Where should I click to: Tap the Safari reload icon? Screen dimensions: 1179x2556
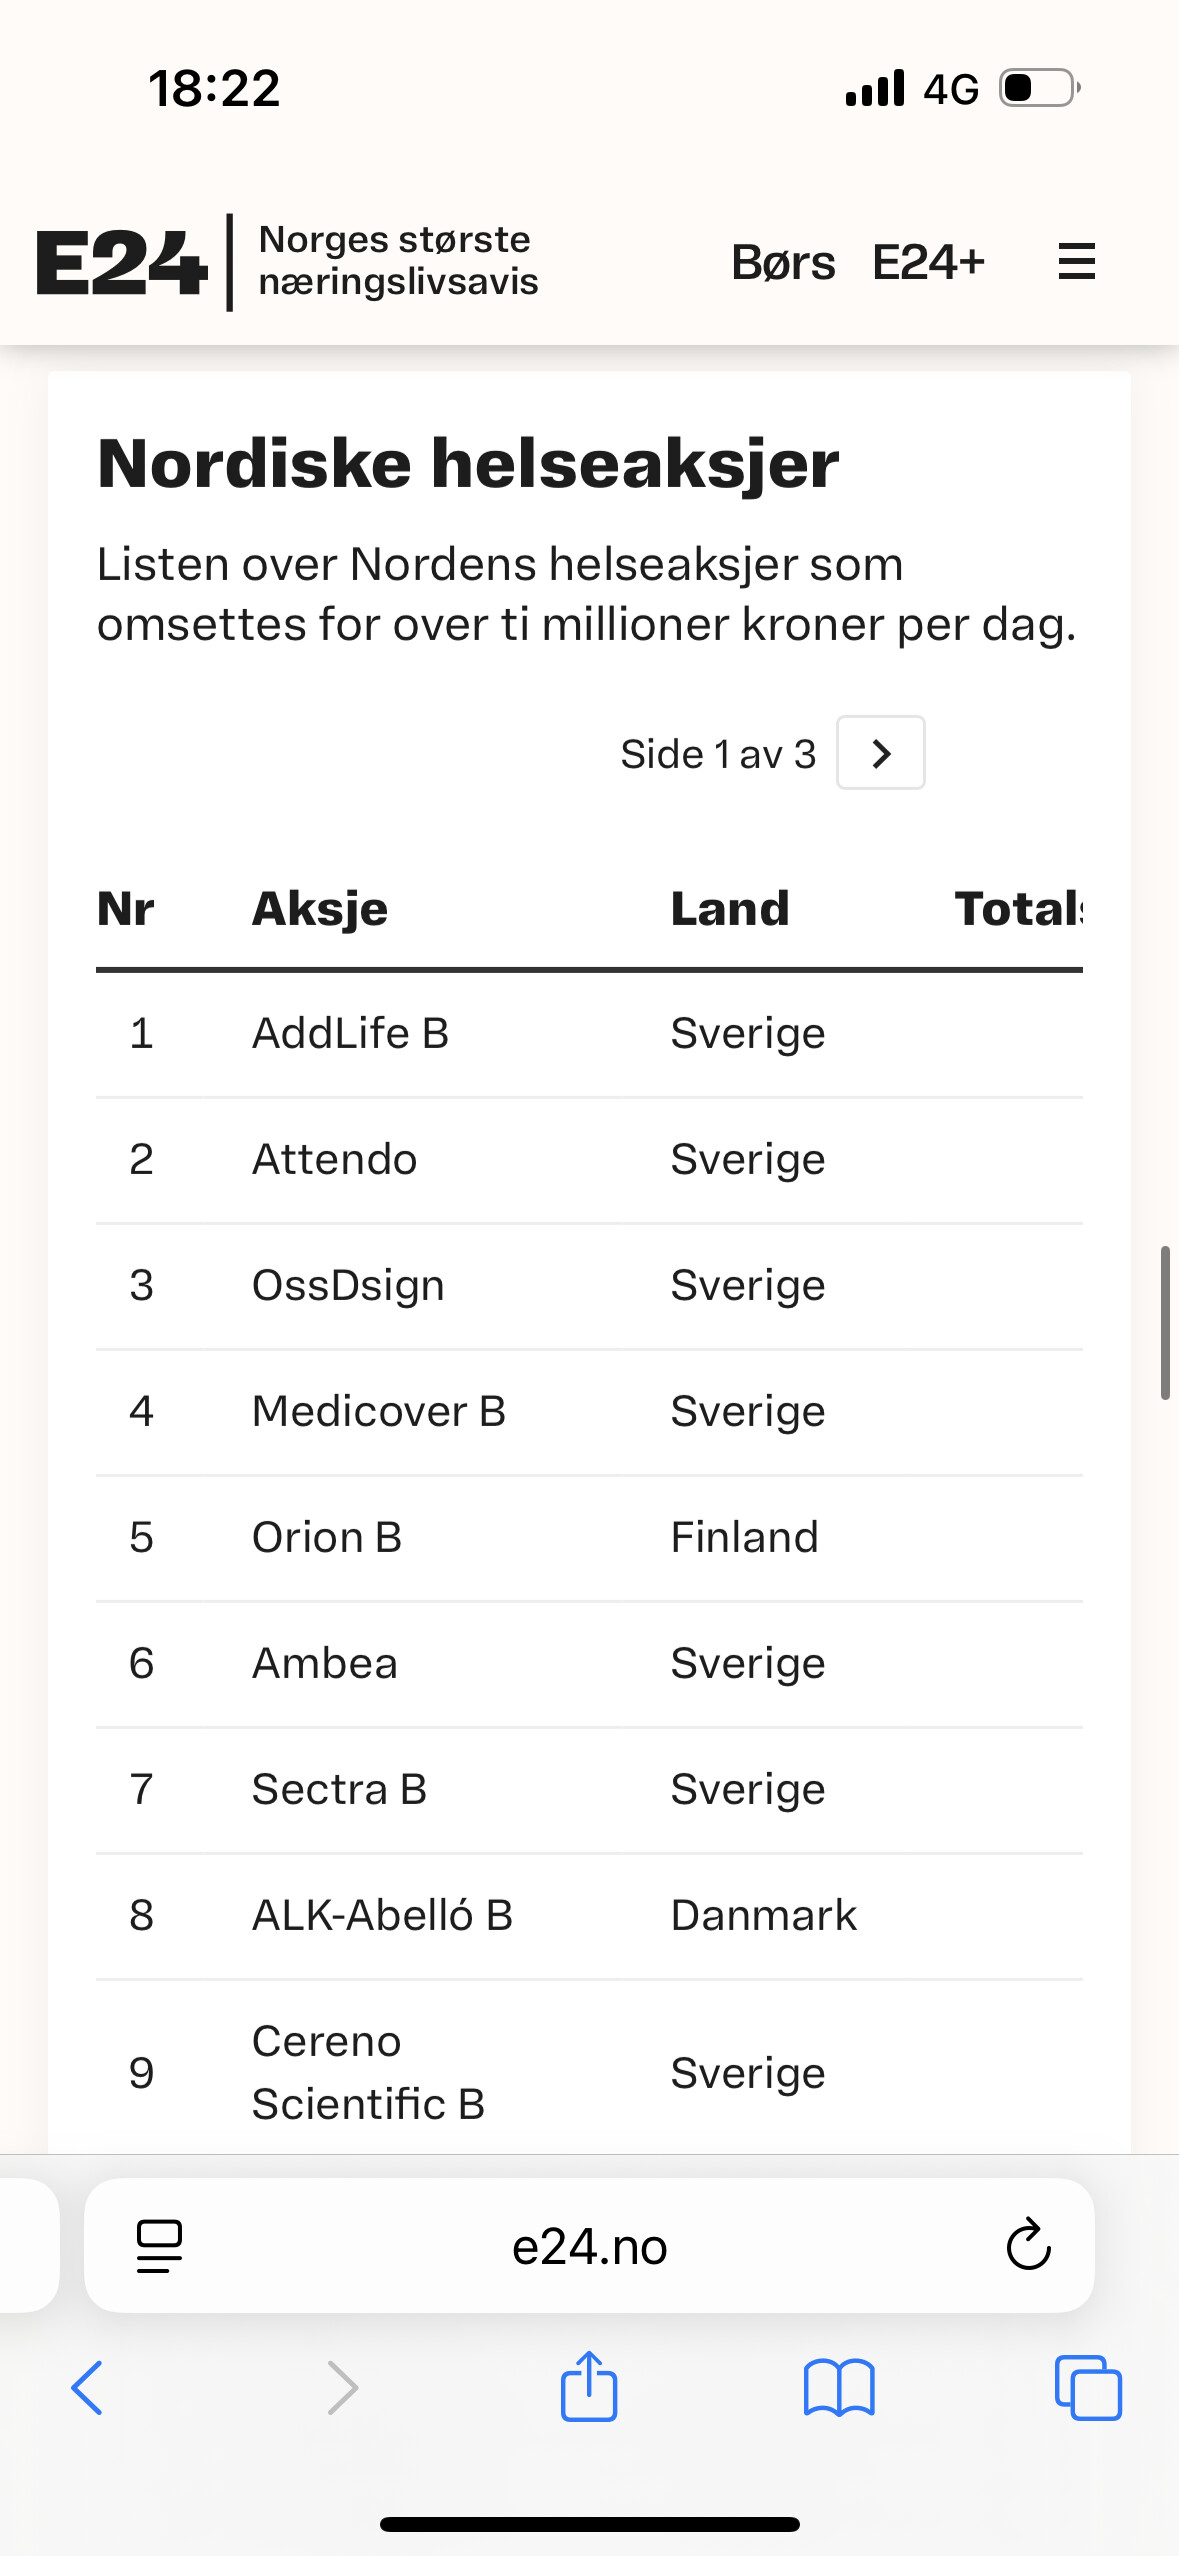1028,2246
